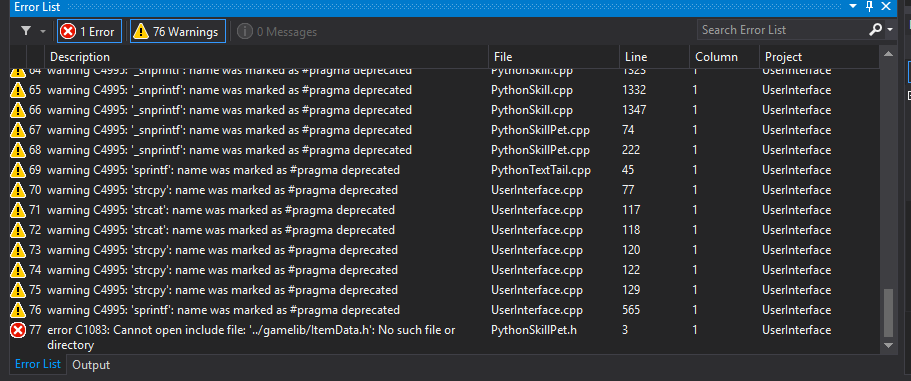911x381 pixels.
Task: Select the error icon on row 77
Action: click(x=18, y=330)
